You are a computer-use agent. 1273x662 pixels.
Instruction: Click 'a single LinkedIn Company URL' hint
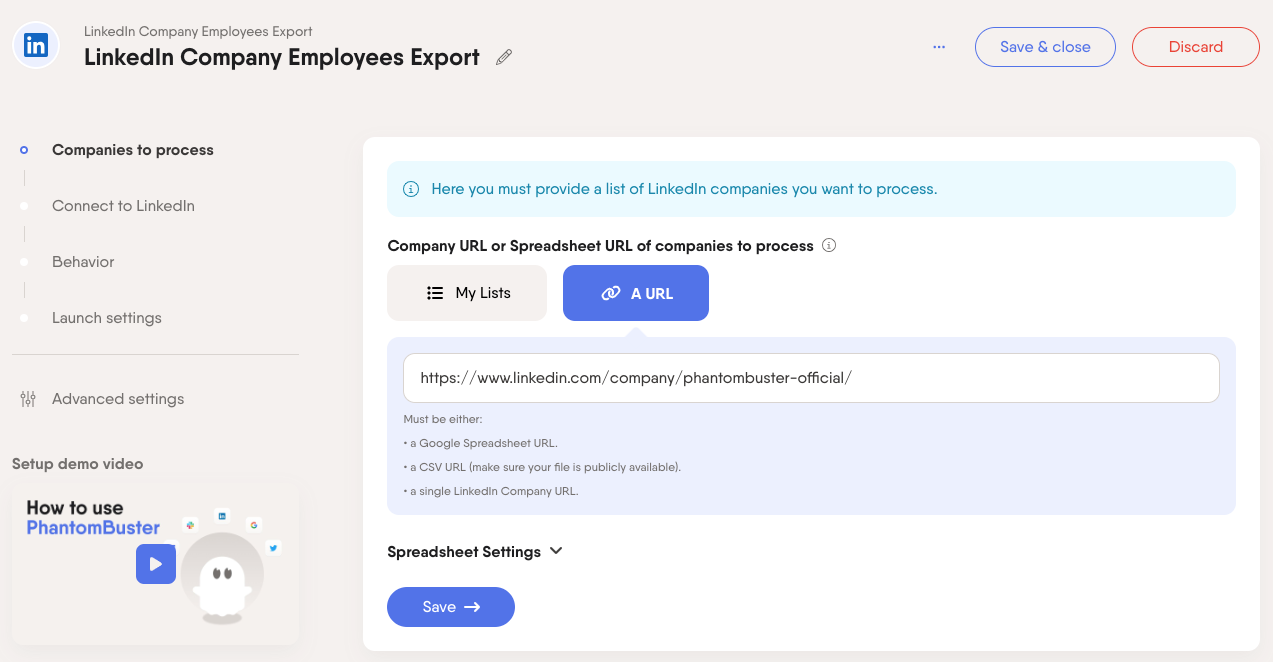pyautogui.click(x=491, y=491)
